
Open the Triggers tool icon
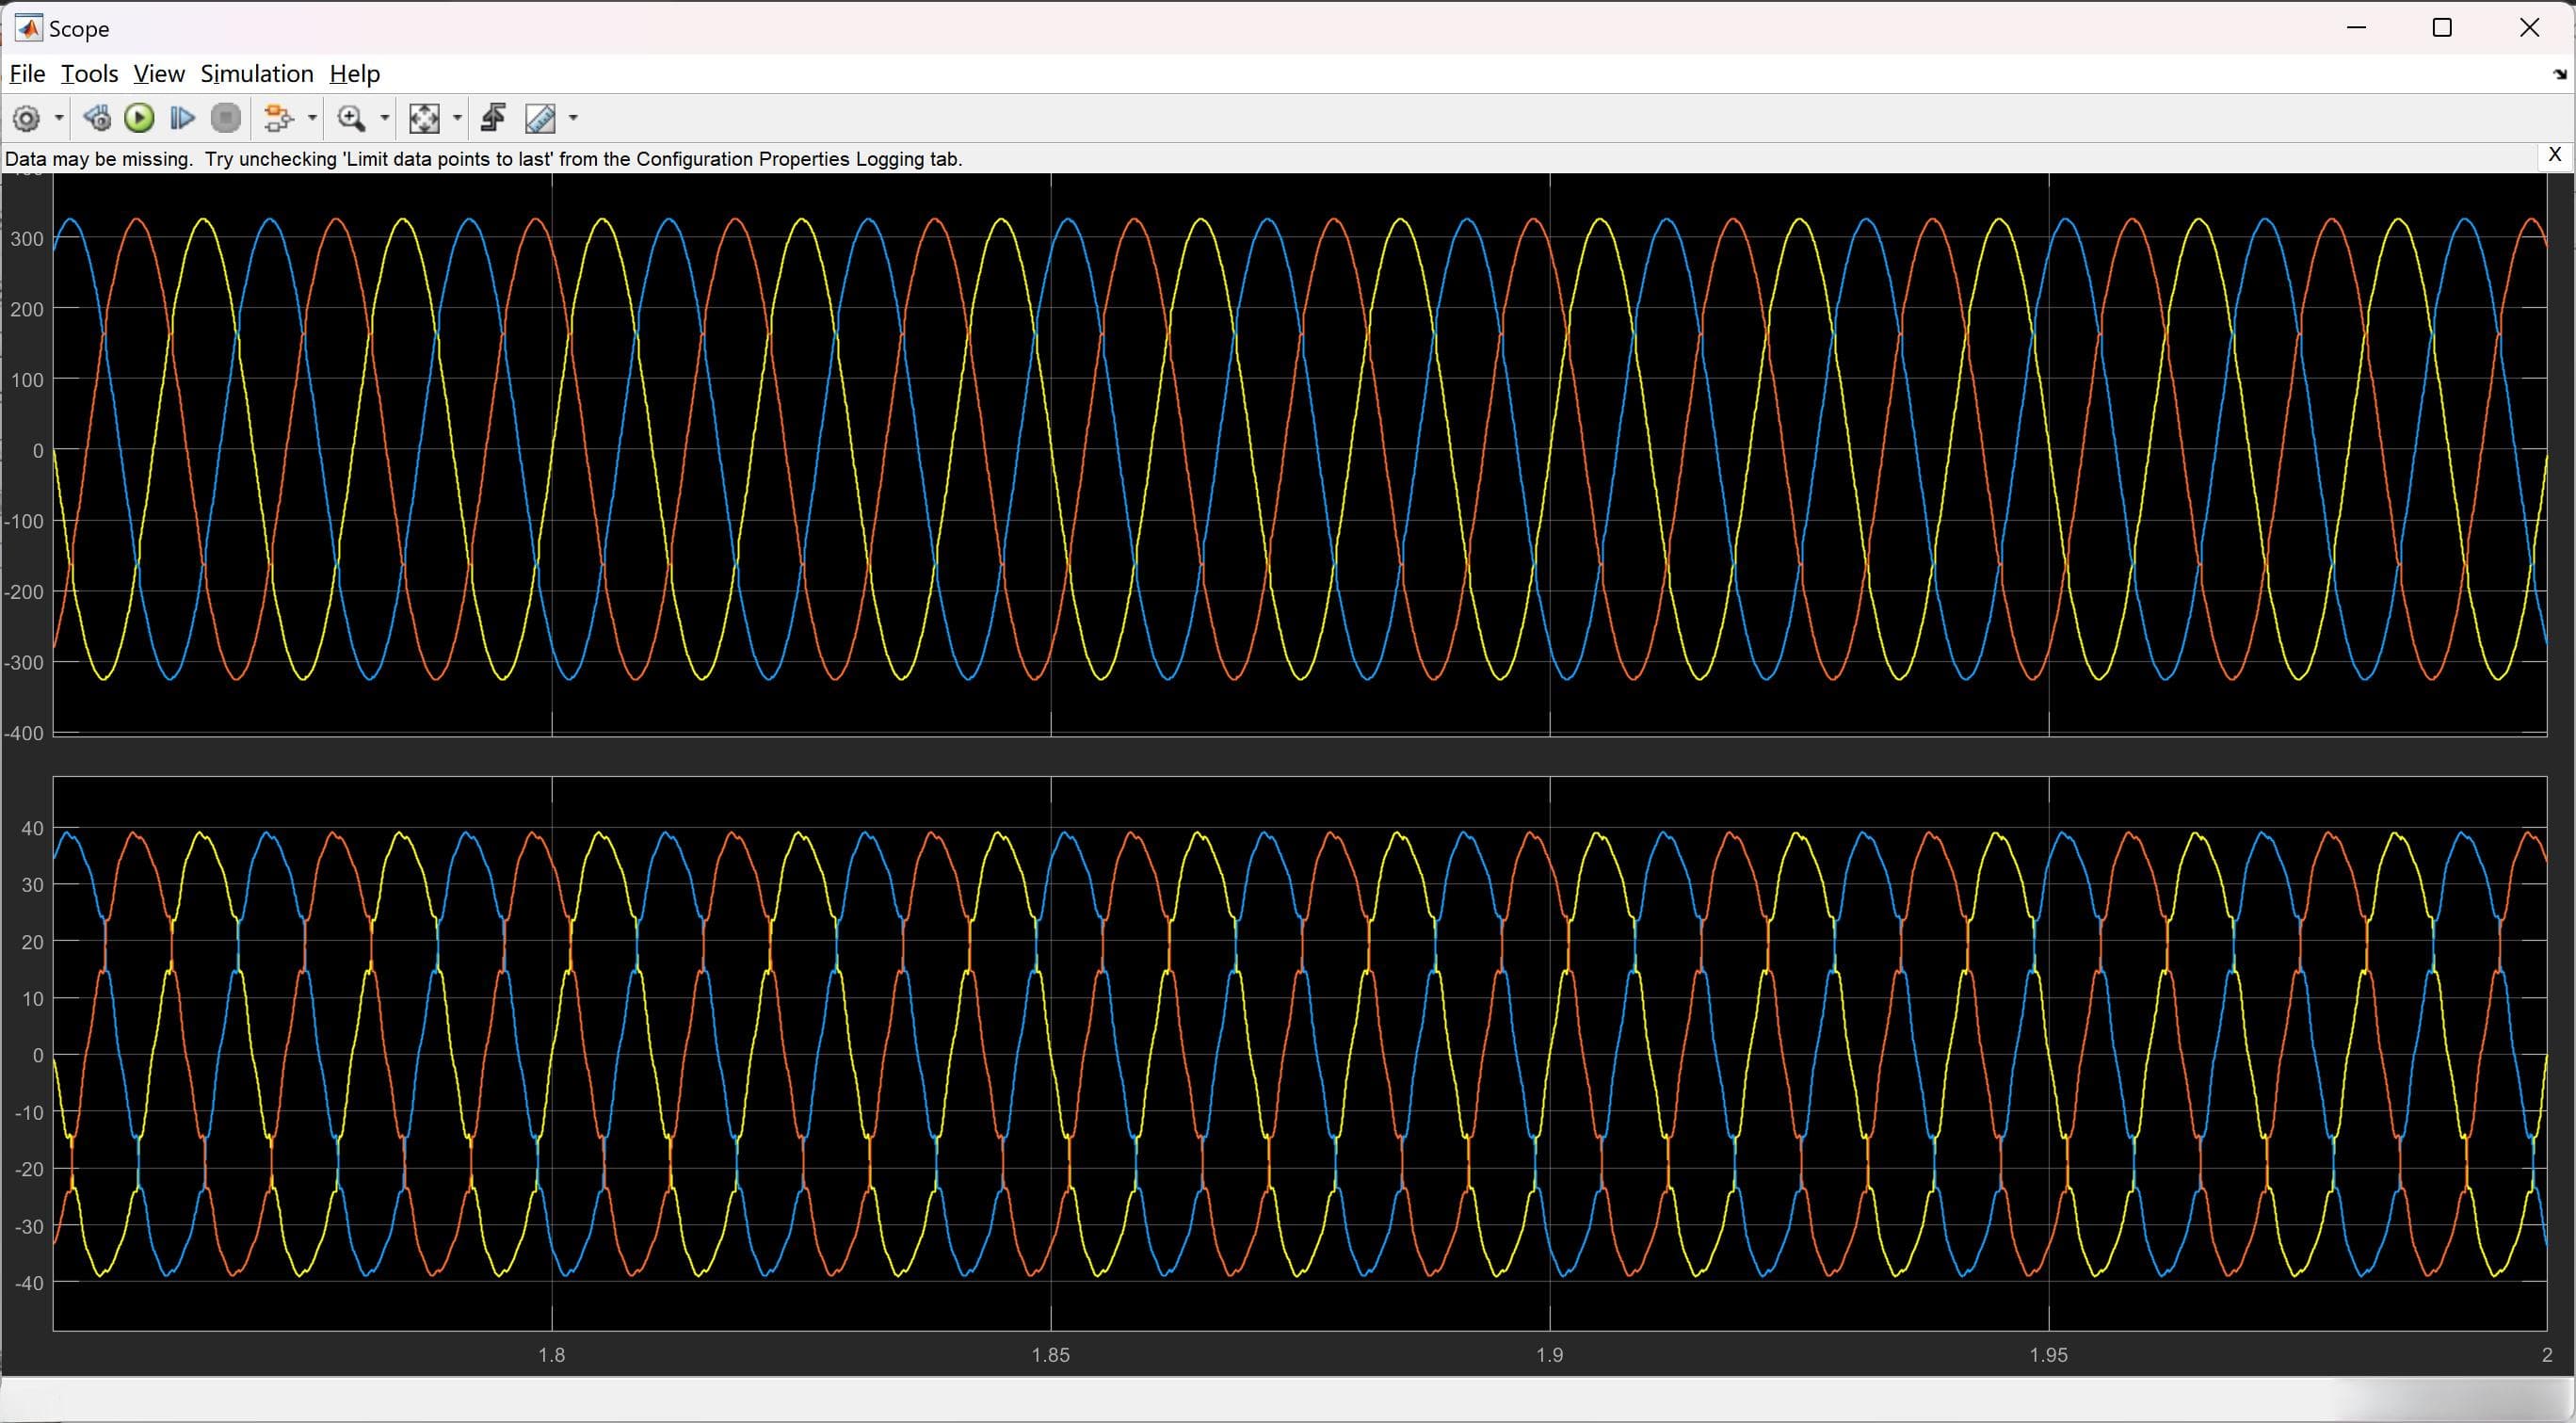(x=493, y=118)
